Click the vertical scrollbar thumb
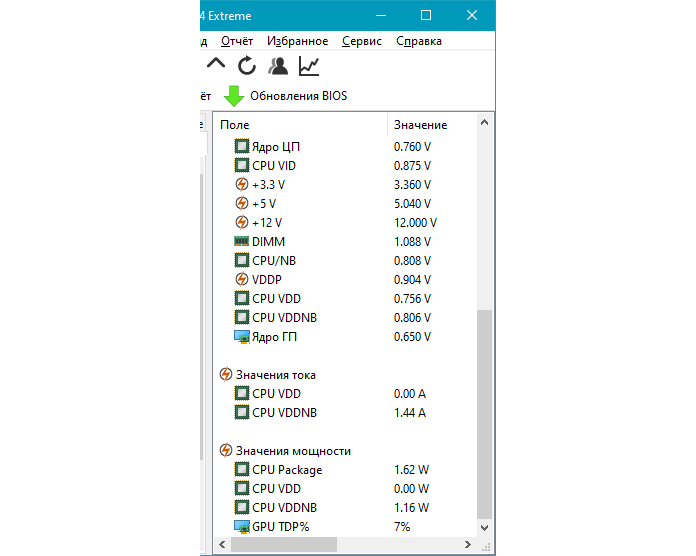Image resolution: width=696 pixels, height=556 pixels. tap(484, 414)
